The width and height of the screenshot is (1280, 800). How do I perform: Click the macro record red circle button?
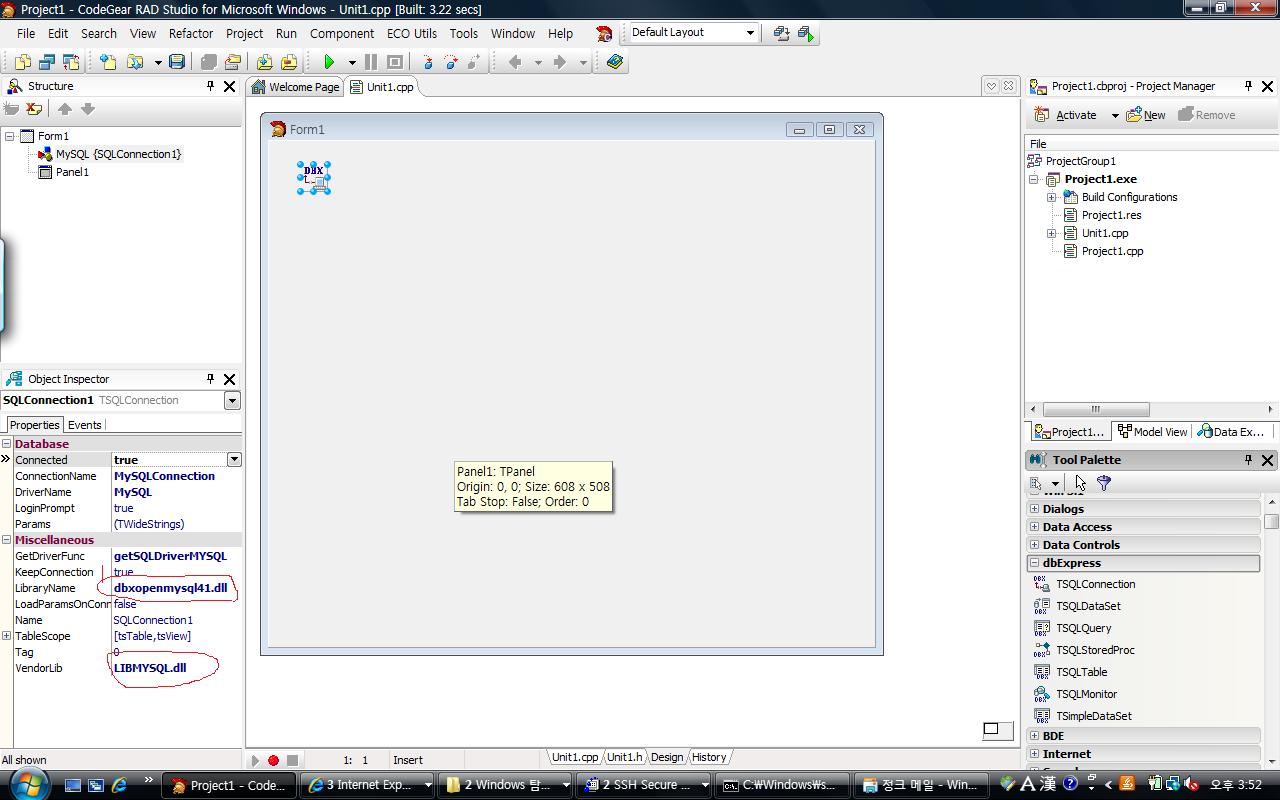[x=273, y=760]
